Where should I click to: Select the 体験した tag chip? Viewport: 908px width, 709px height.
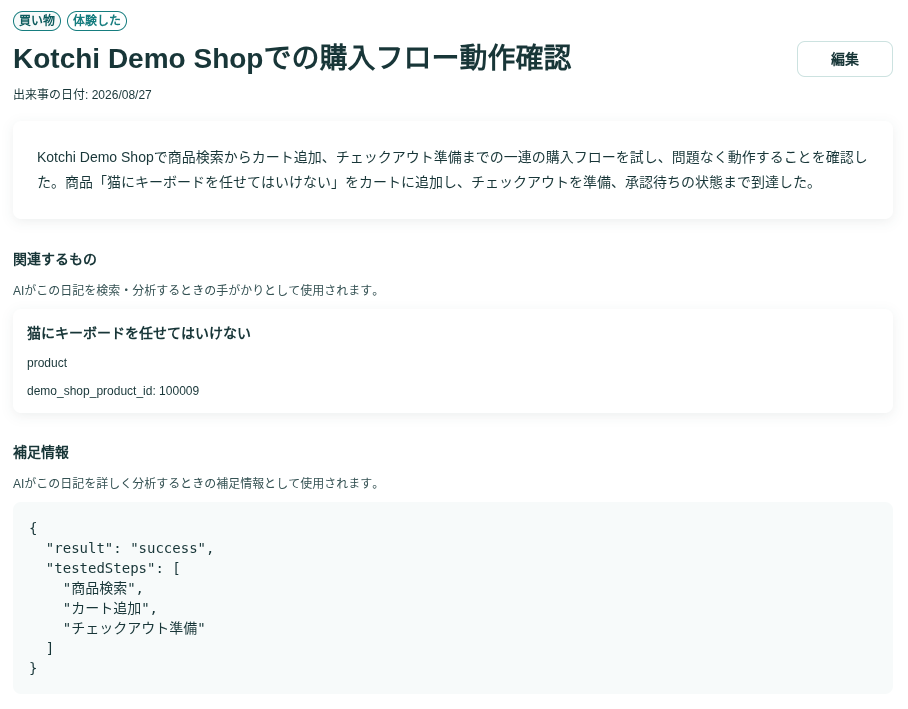(97, 20)
